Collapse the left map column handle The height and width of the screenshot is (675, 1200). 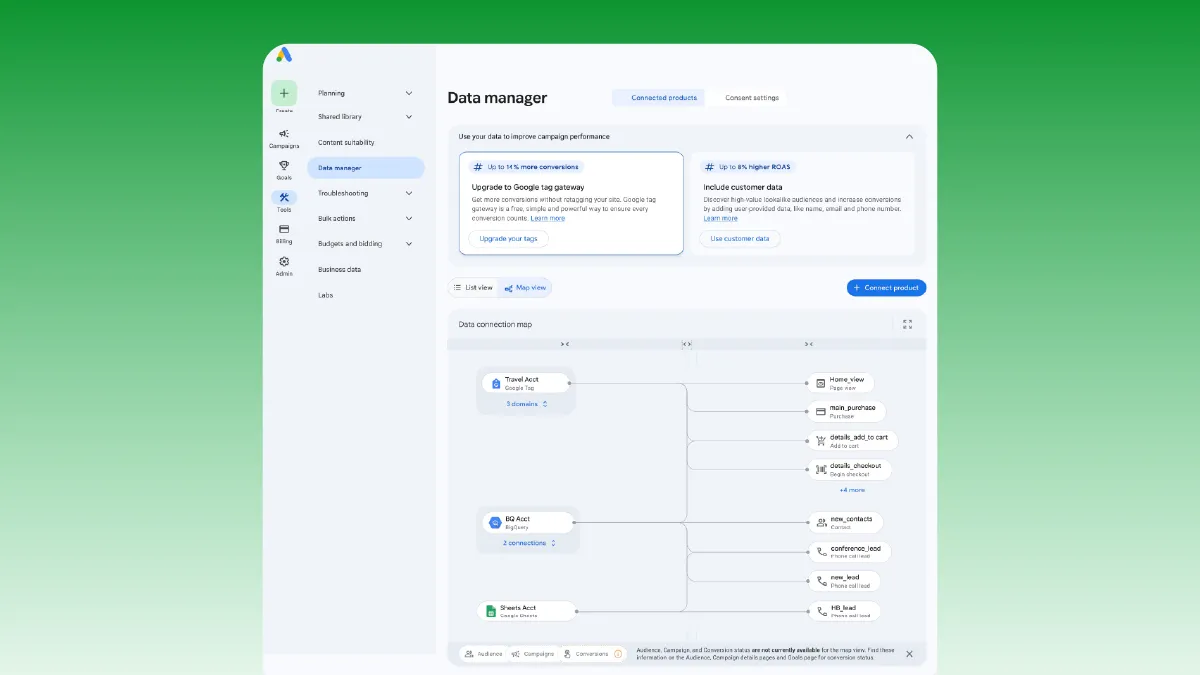click(x=565, y=344)
